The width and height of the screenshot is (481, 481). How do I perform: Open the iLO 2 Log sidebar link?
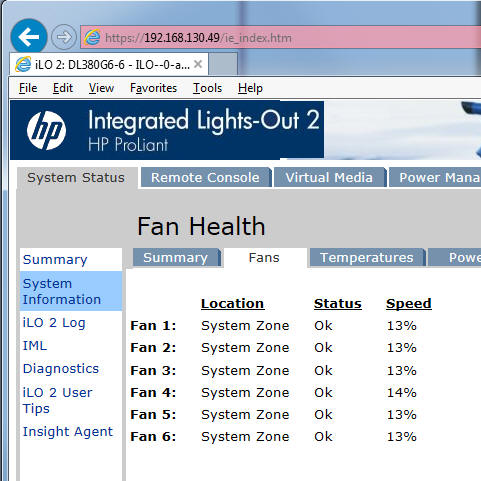click(54, 323)
